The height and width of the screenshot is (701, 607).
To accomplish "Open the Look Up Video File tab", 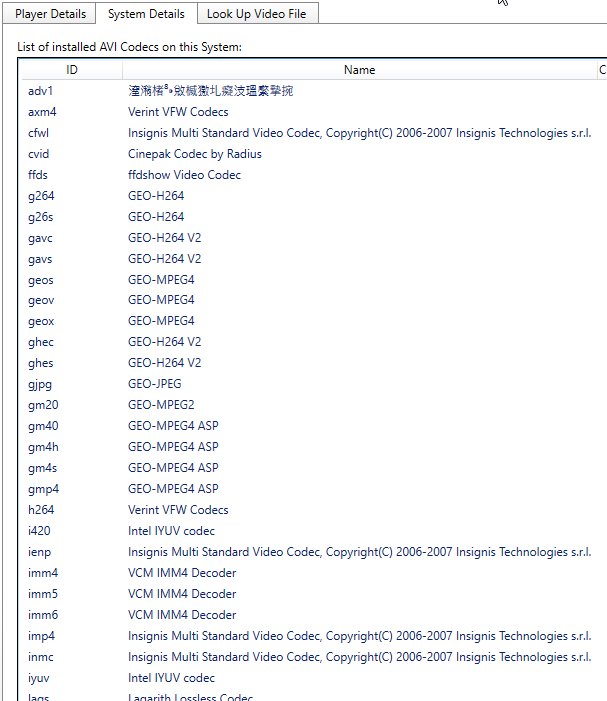I will (x=257, y=14).
